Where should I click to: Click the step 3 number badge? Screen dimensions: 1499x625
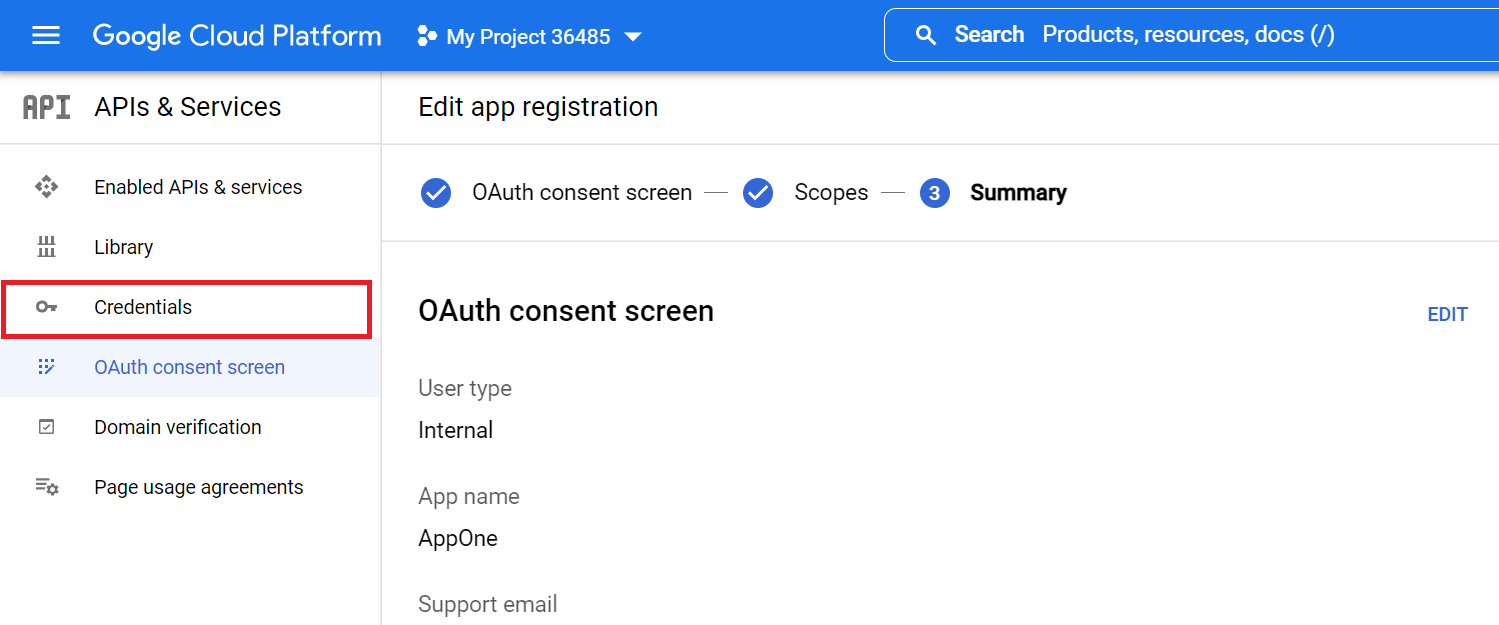[x=934, y=193]
